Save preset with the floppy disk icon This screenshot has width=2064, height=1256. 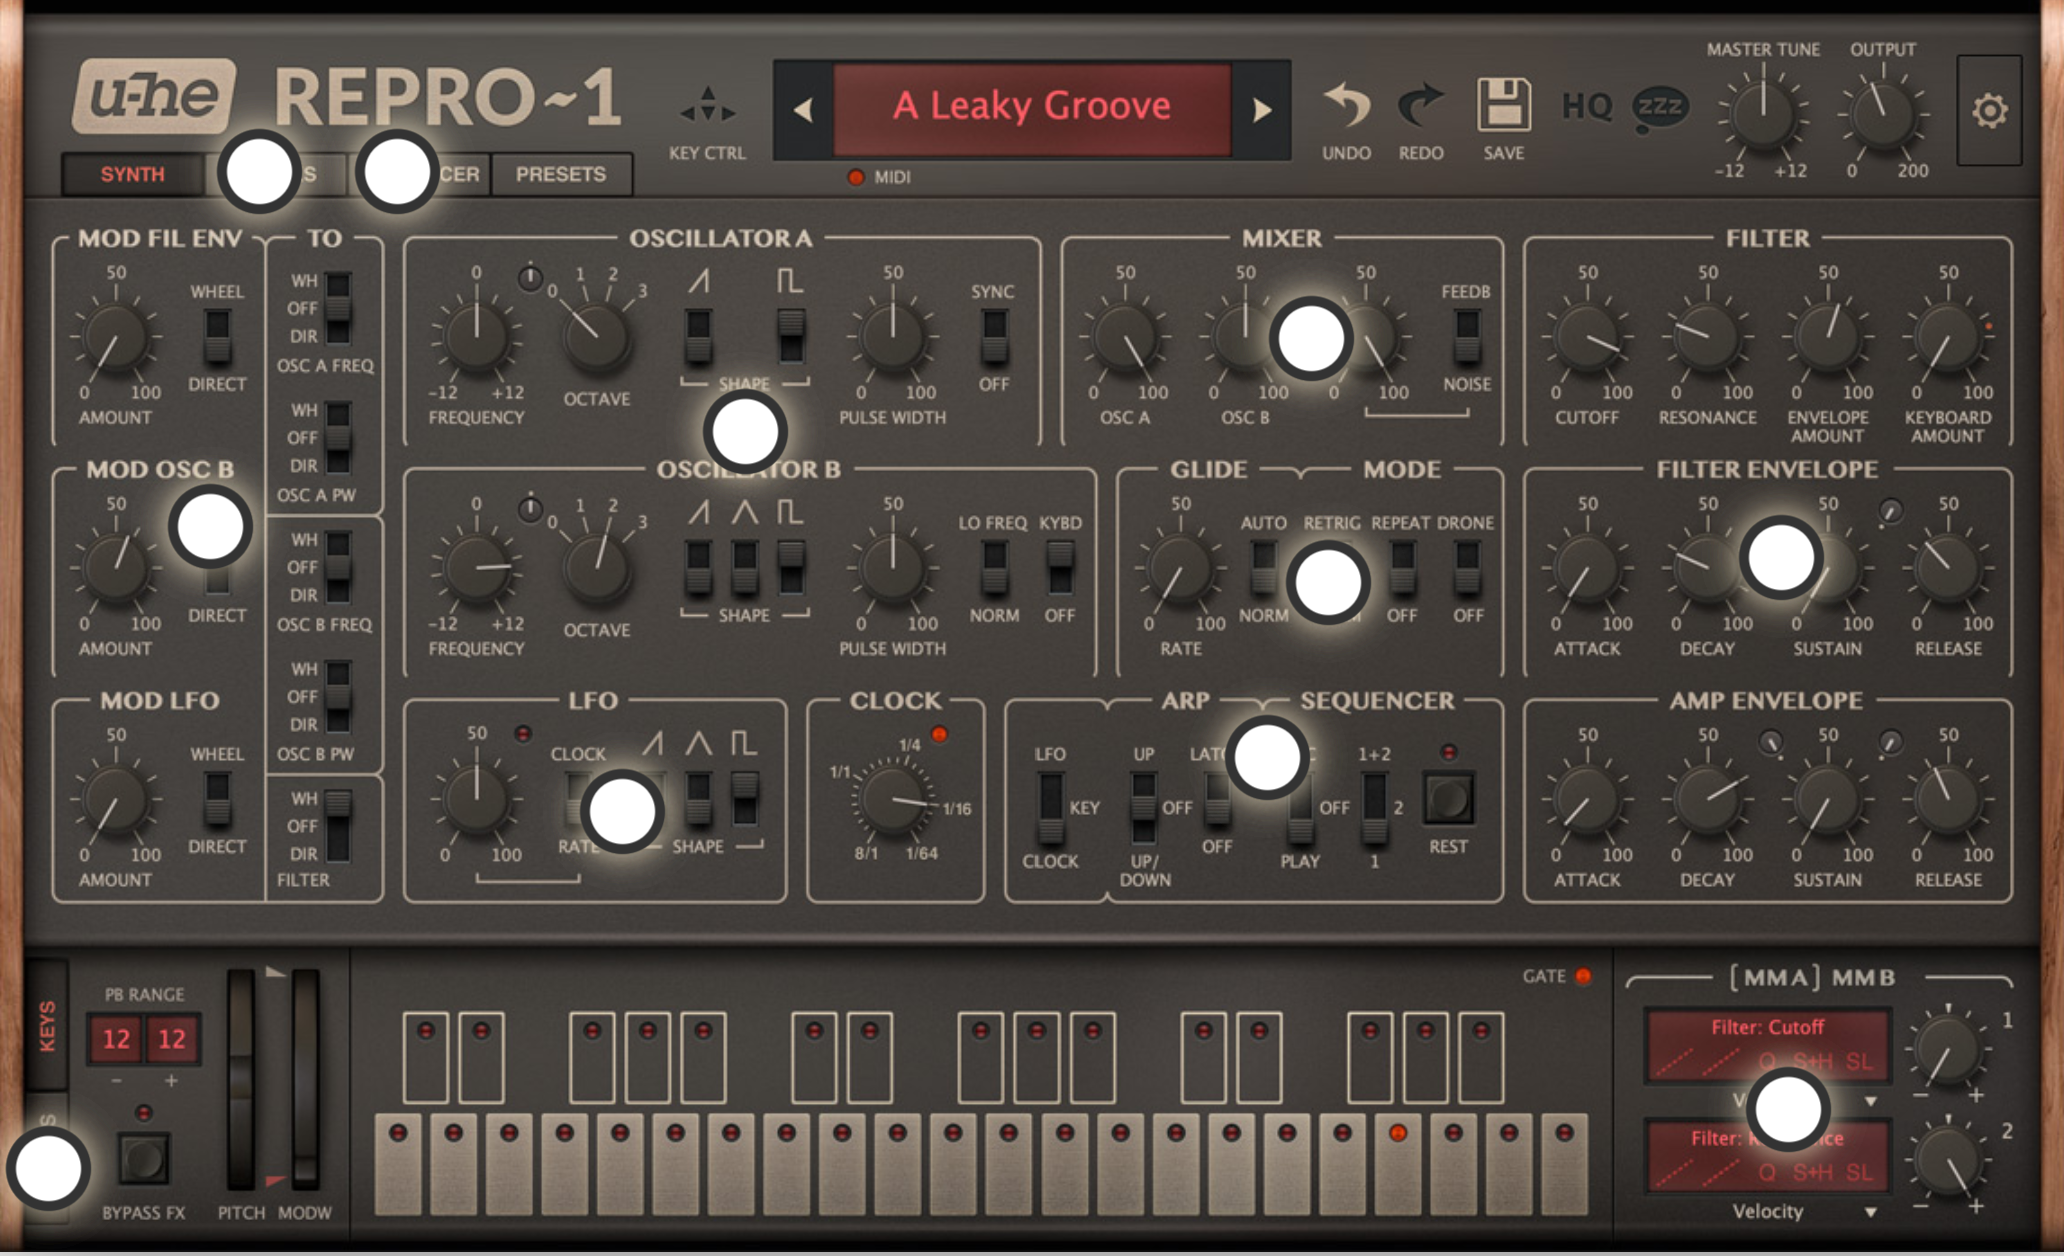pyautogui.click(x=1503, y=105)
